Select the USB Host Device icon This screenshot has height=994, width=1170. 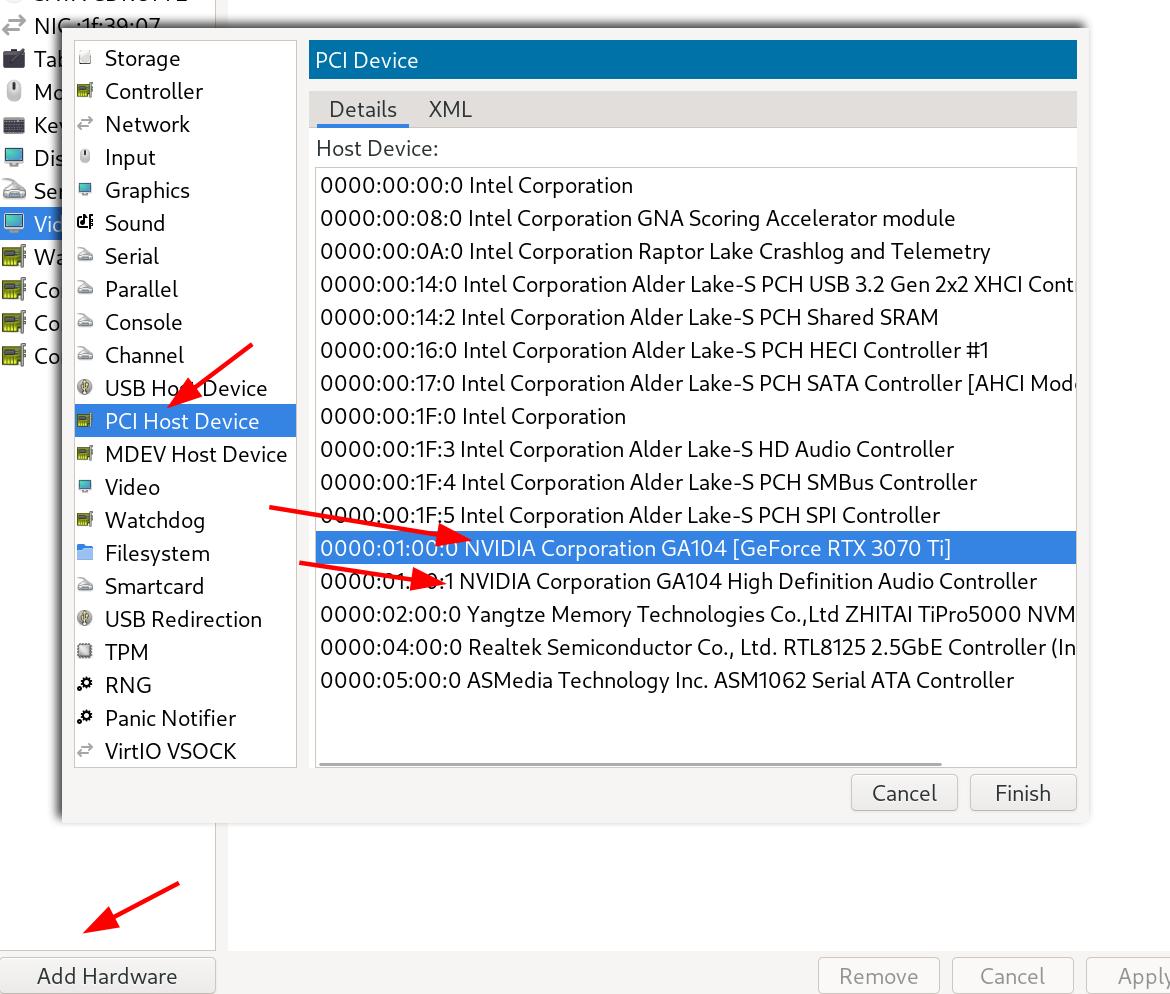click(85, 387)
